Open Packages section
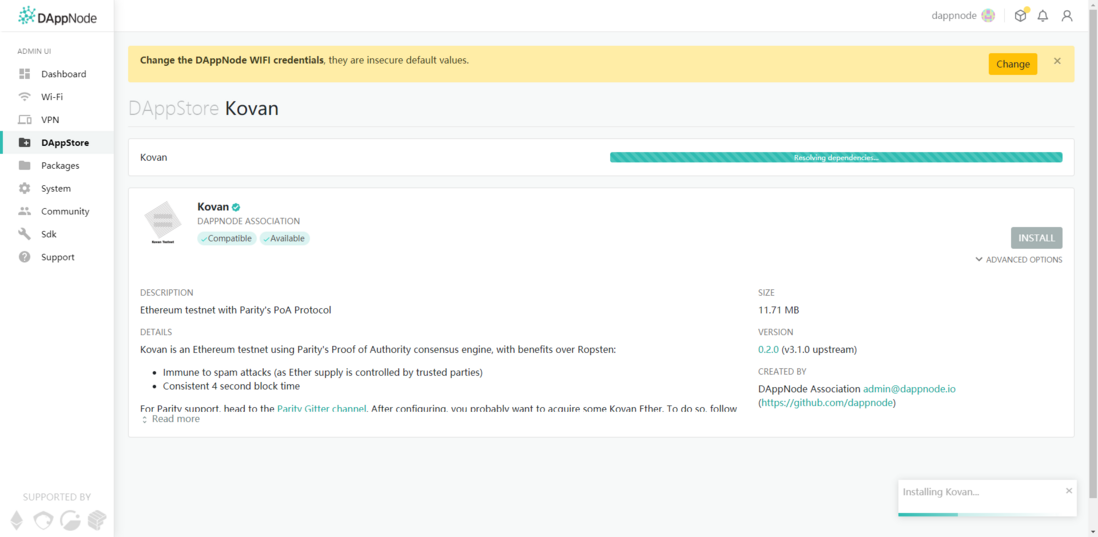This screenshot has width=1098, height=537. pos(60,166)
